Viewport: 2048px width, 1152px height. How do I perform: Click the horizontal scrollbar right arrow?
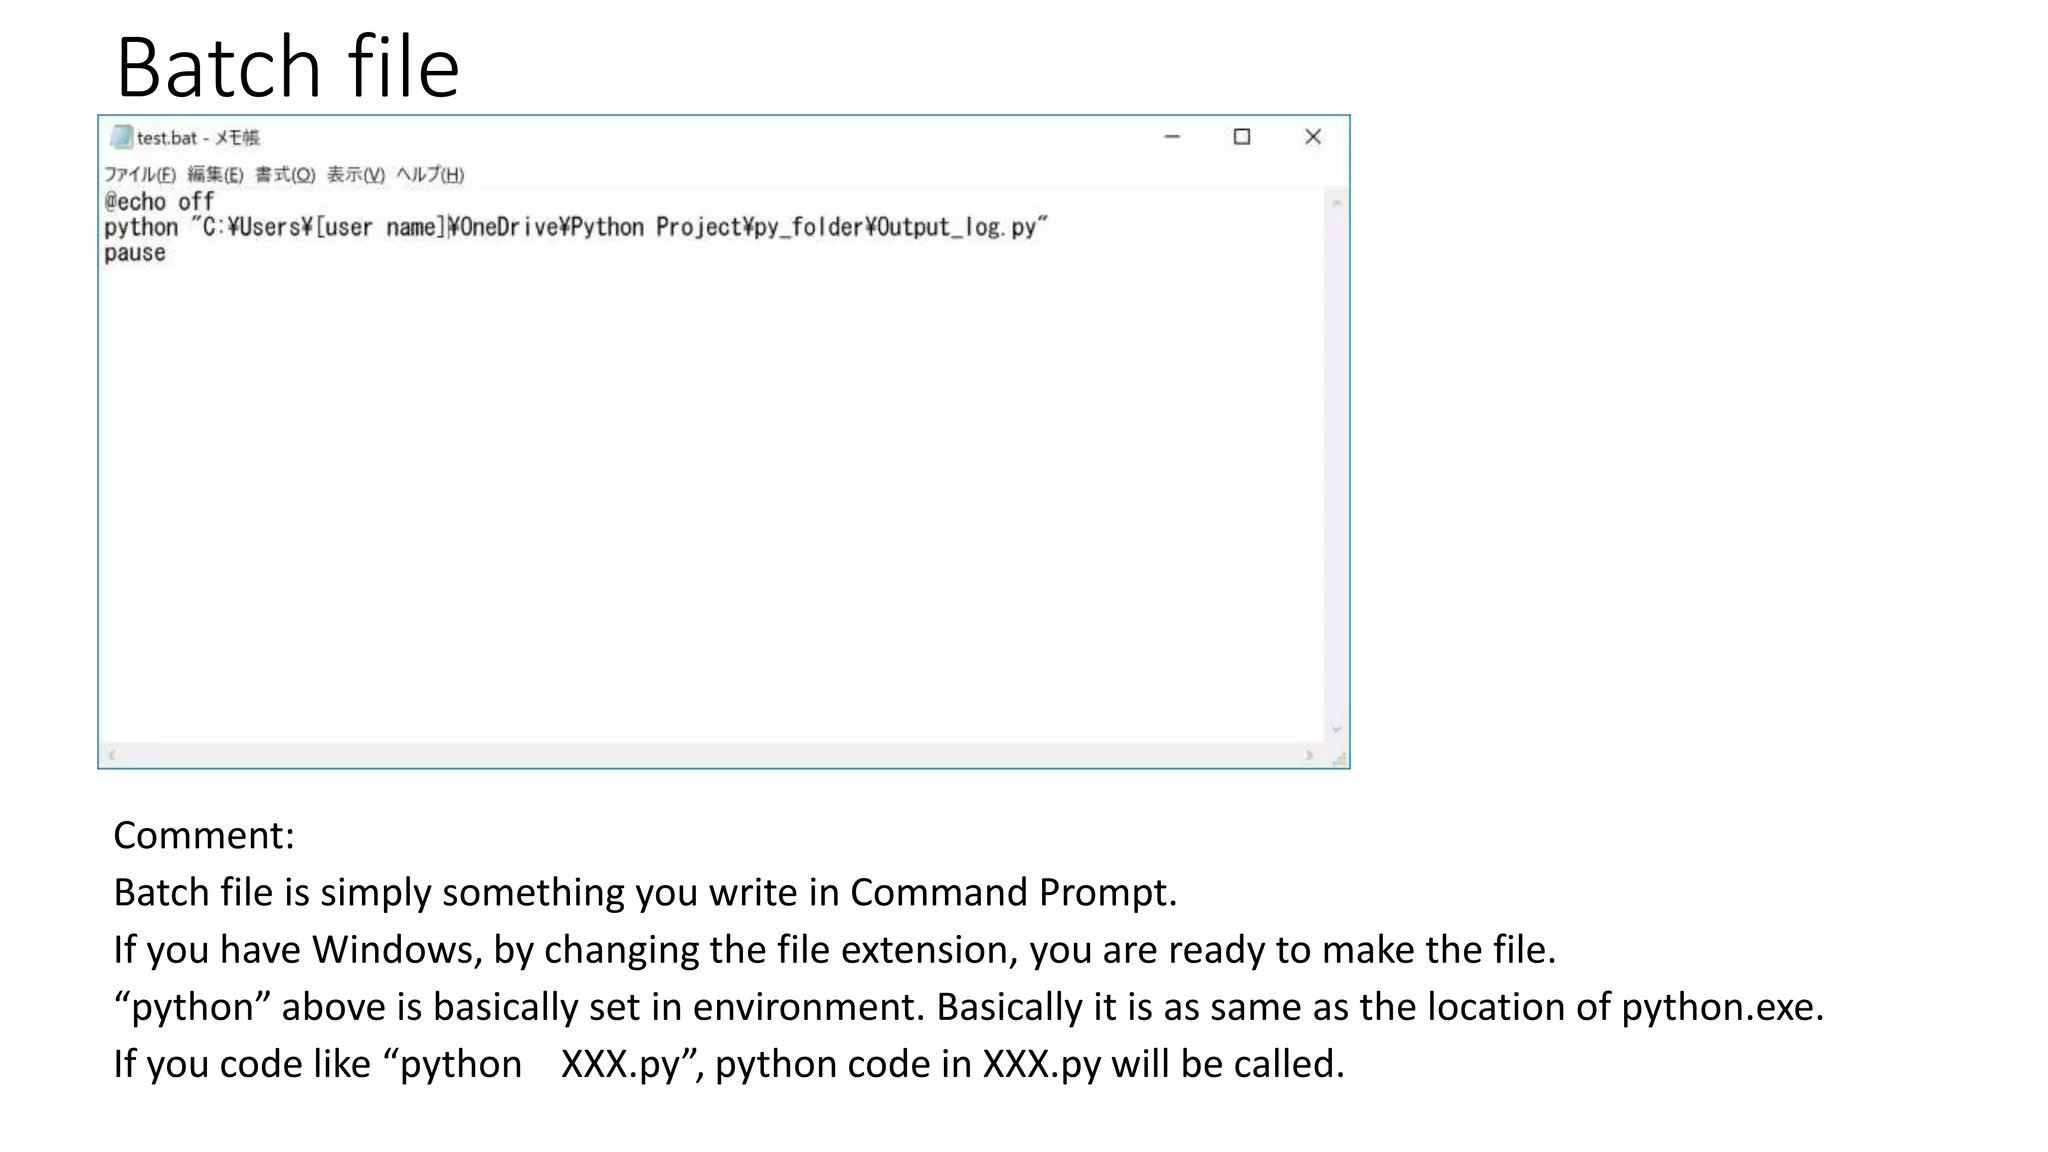(1309, 755)
